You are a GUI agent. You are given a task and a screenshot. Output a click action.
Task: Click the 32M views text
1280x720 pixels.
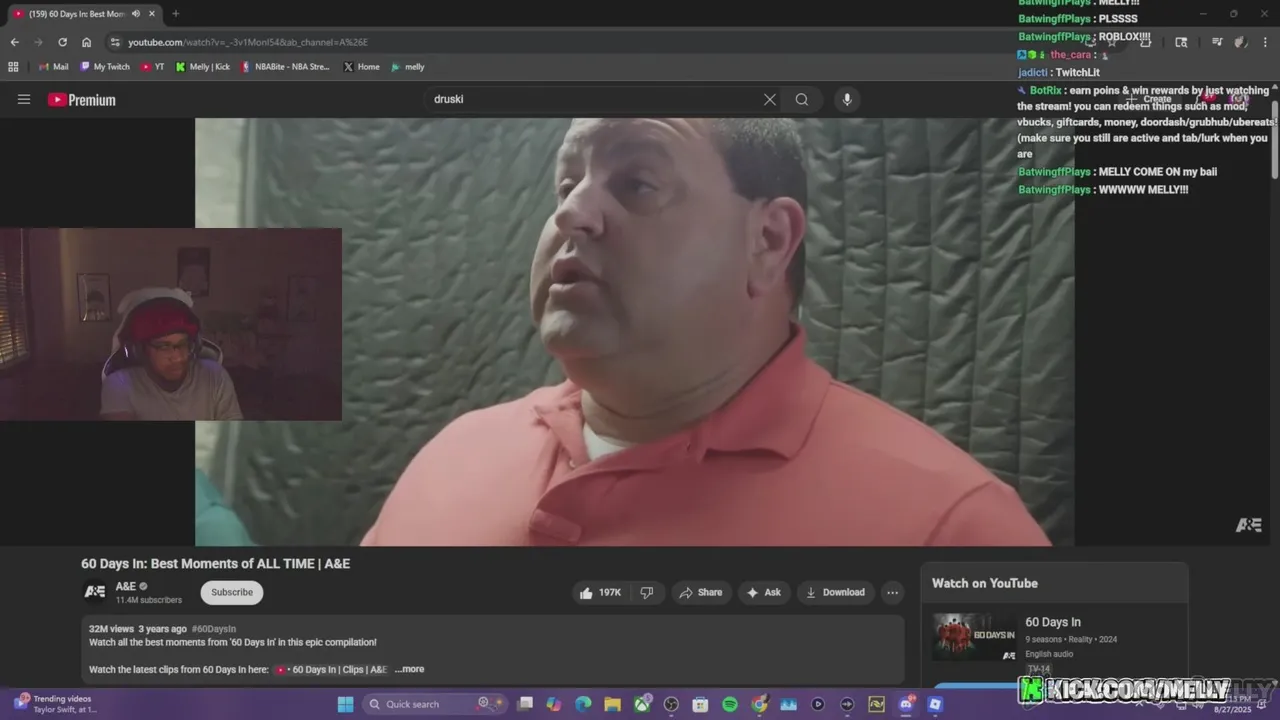coord(111,629)
